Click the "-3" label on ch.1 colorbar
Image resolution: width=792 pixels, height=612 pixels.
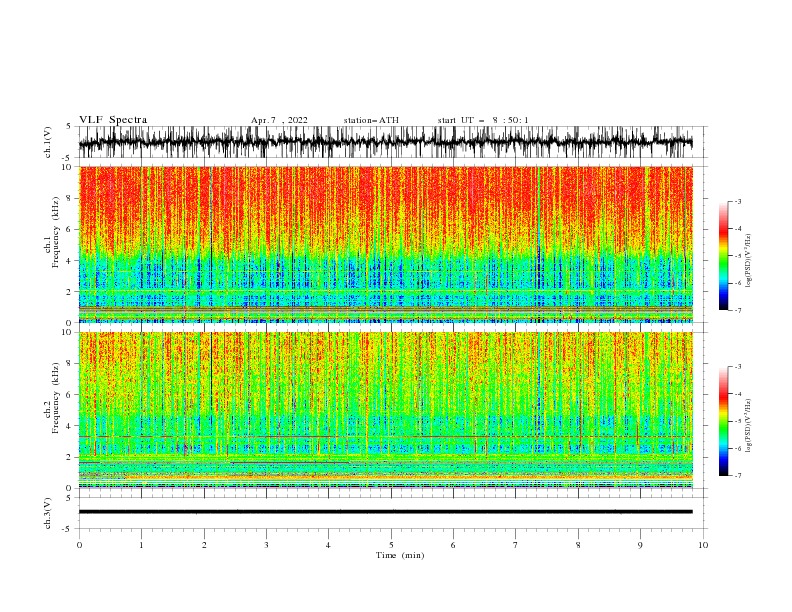tap(738, 201)
